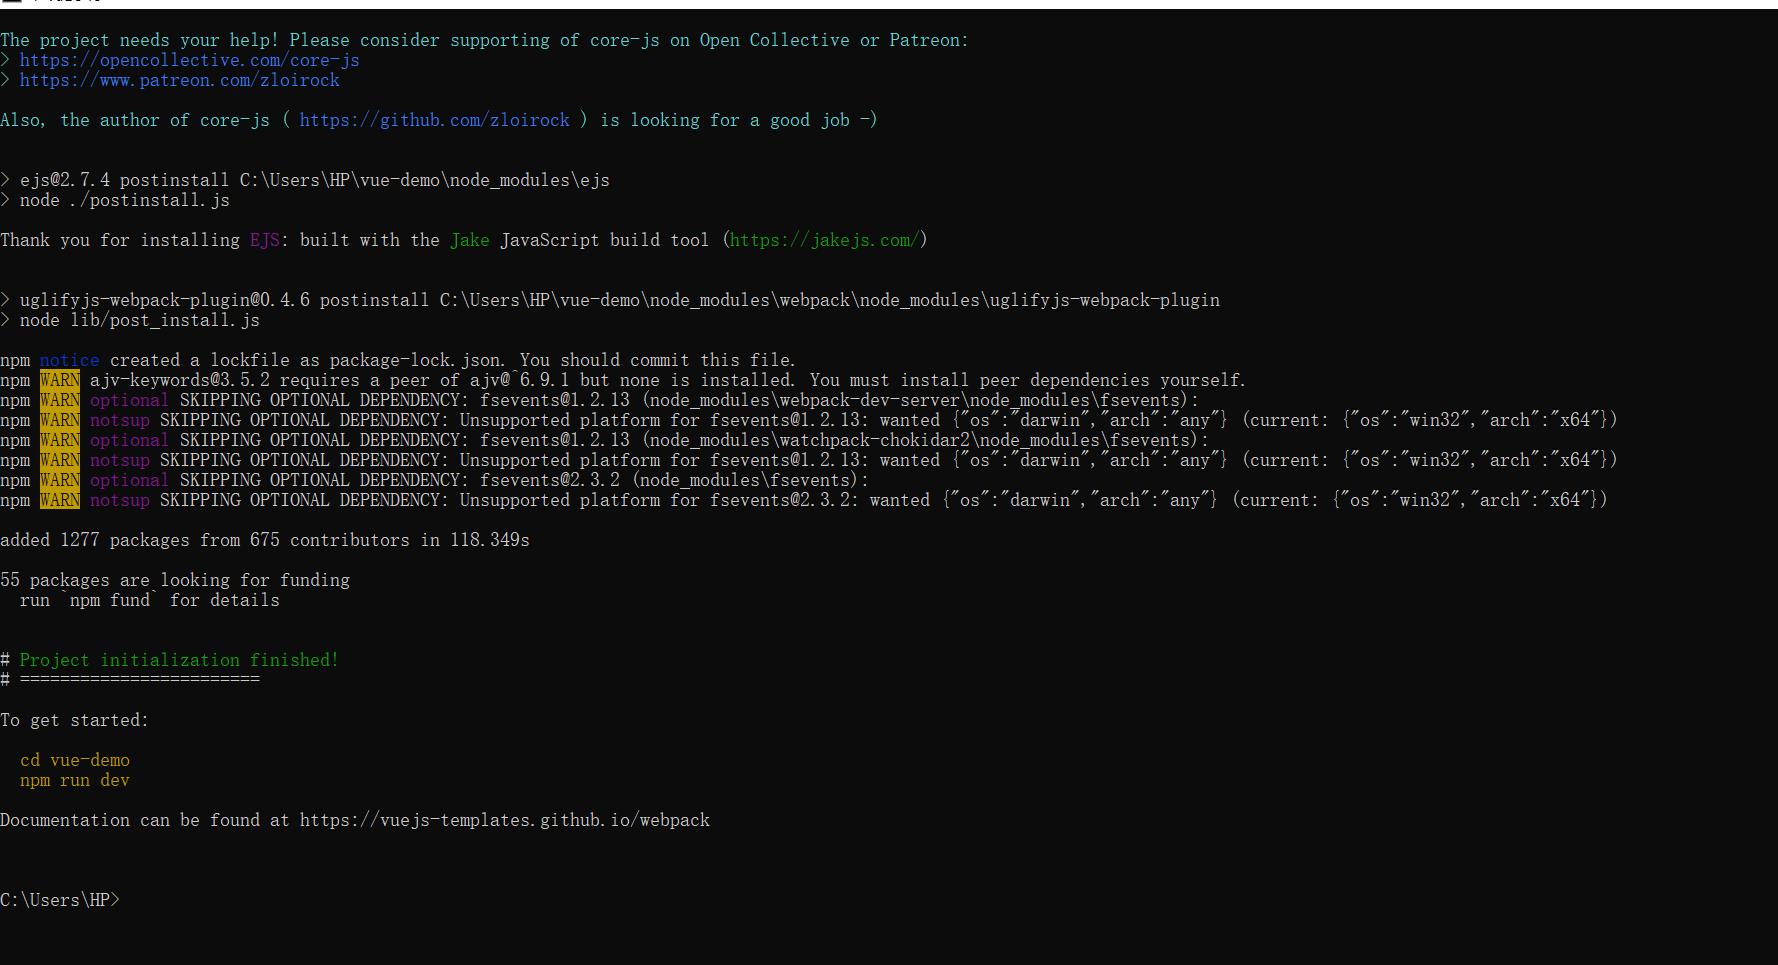Image resolution: width=1778 pixels, height=965 pixels.
Task: Select the 'ejs@2.7.4 postinstall' line
Action: coord(305,180)
